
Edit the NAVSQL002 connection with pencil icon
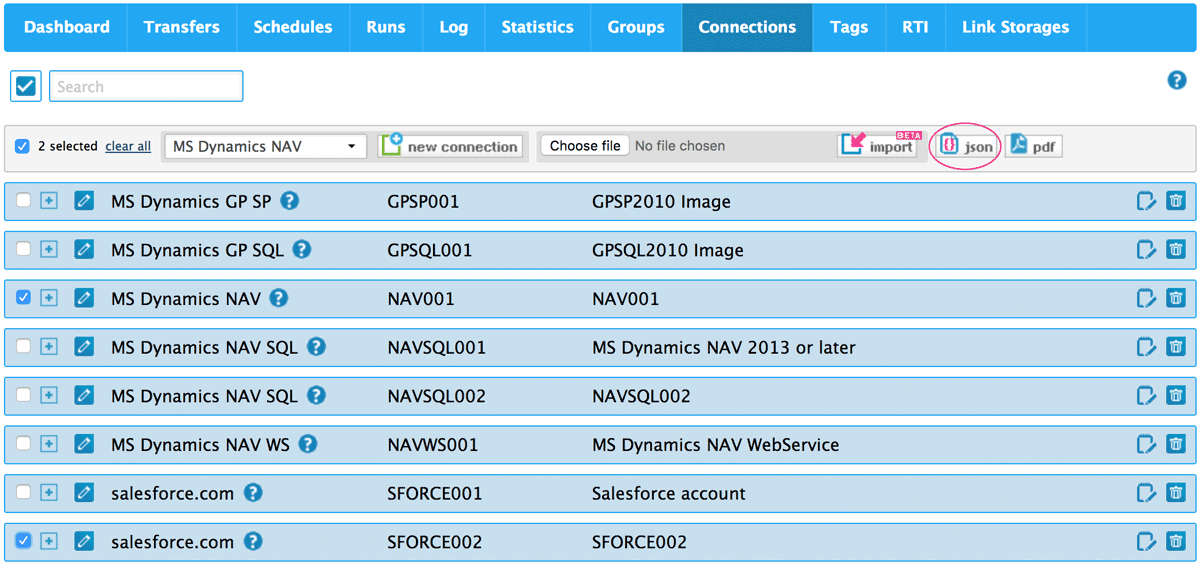point(84,396)
